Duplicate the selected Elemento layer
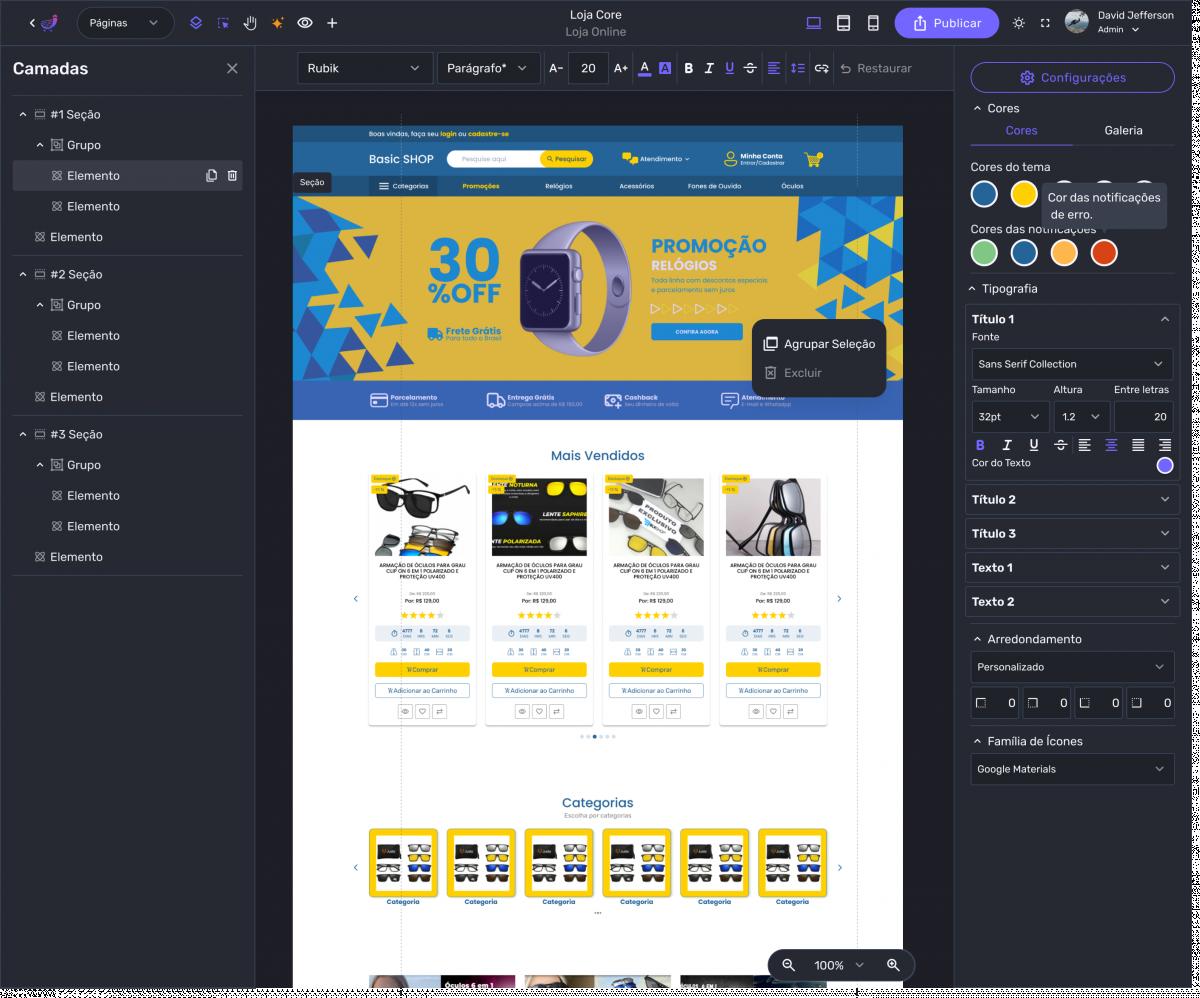Image resolution: width=1200 pixels, height=998 pixels. [211, 176]
